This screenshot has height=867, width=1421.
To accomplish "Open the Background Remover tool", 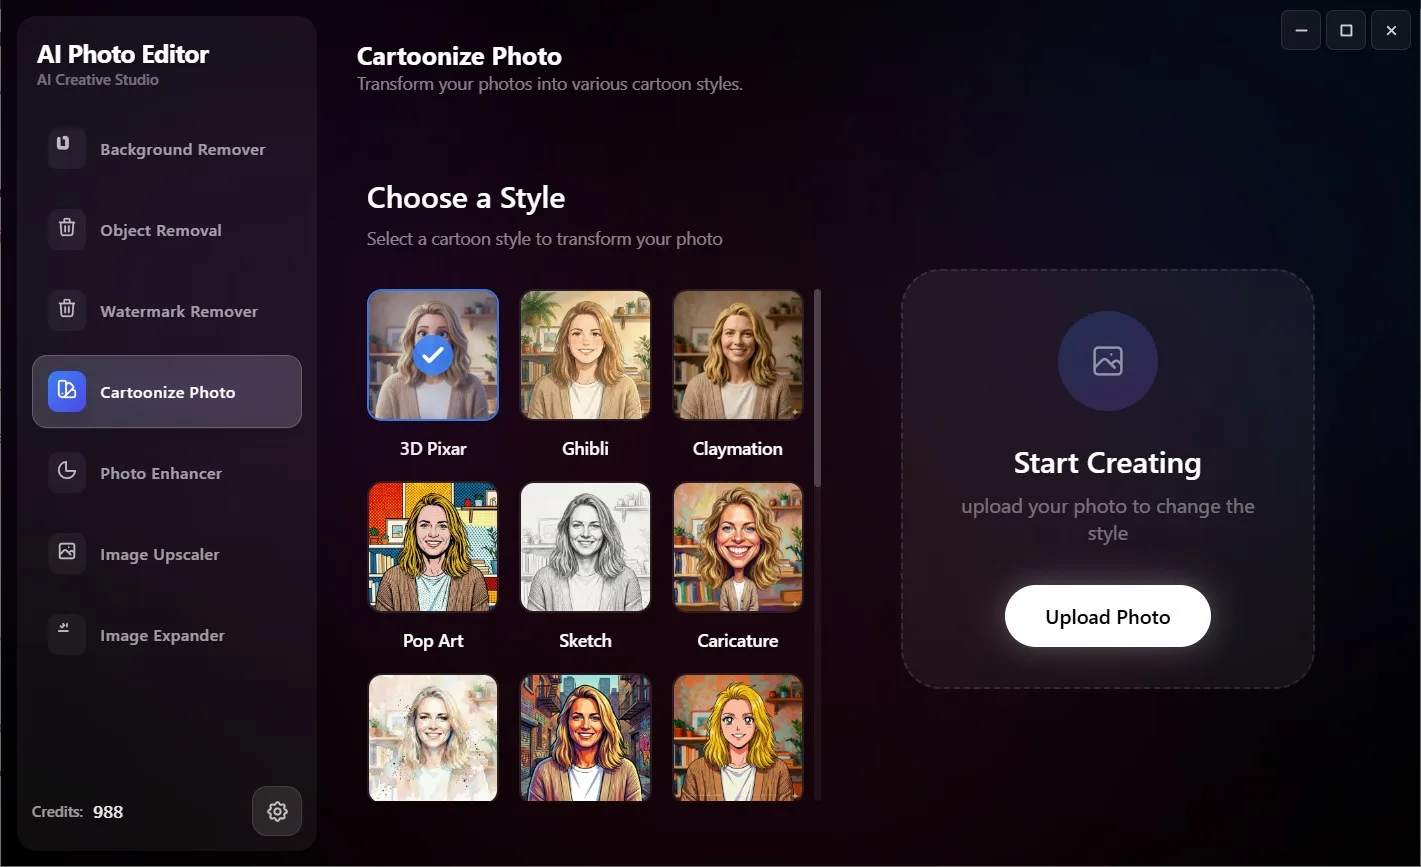I will [167, 149].
